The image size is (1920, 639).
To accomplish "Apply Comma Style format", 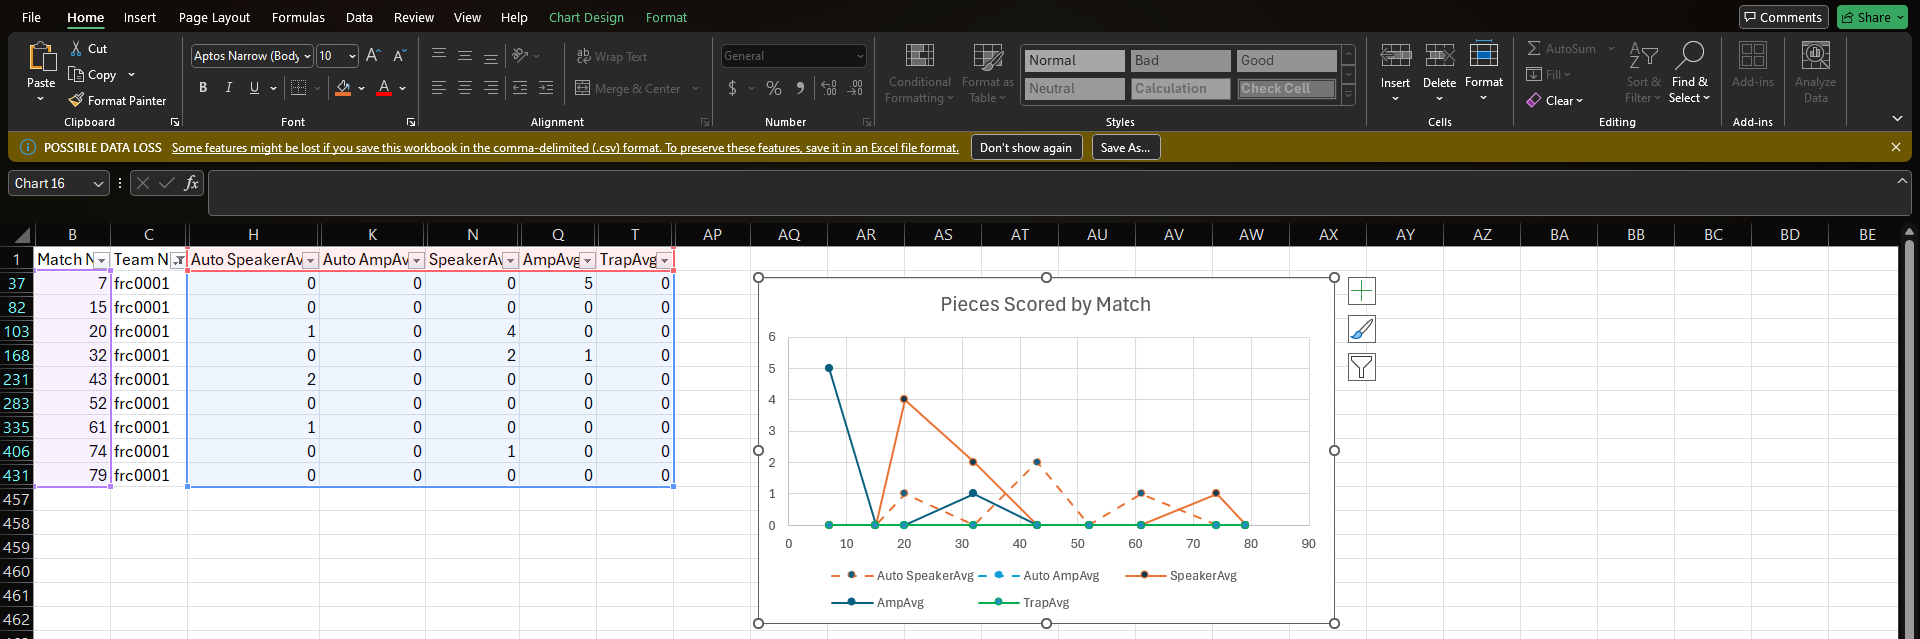I will click(800, 88).
